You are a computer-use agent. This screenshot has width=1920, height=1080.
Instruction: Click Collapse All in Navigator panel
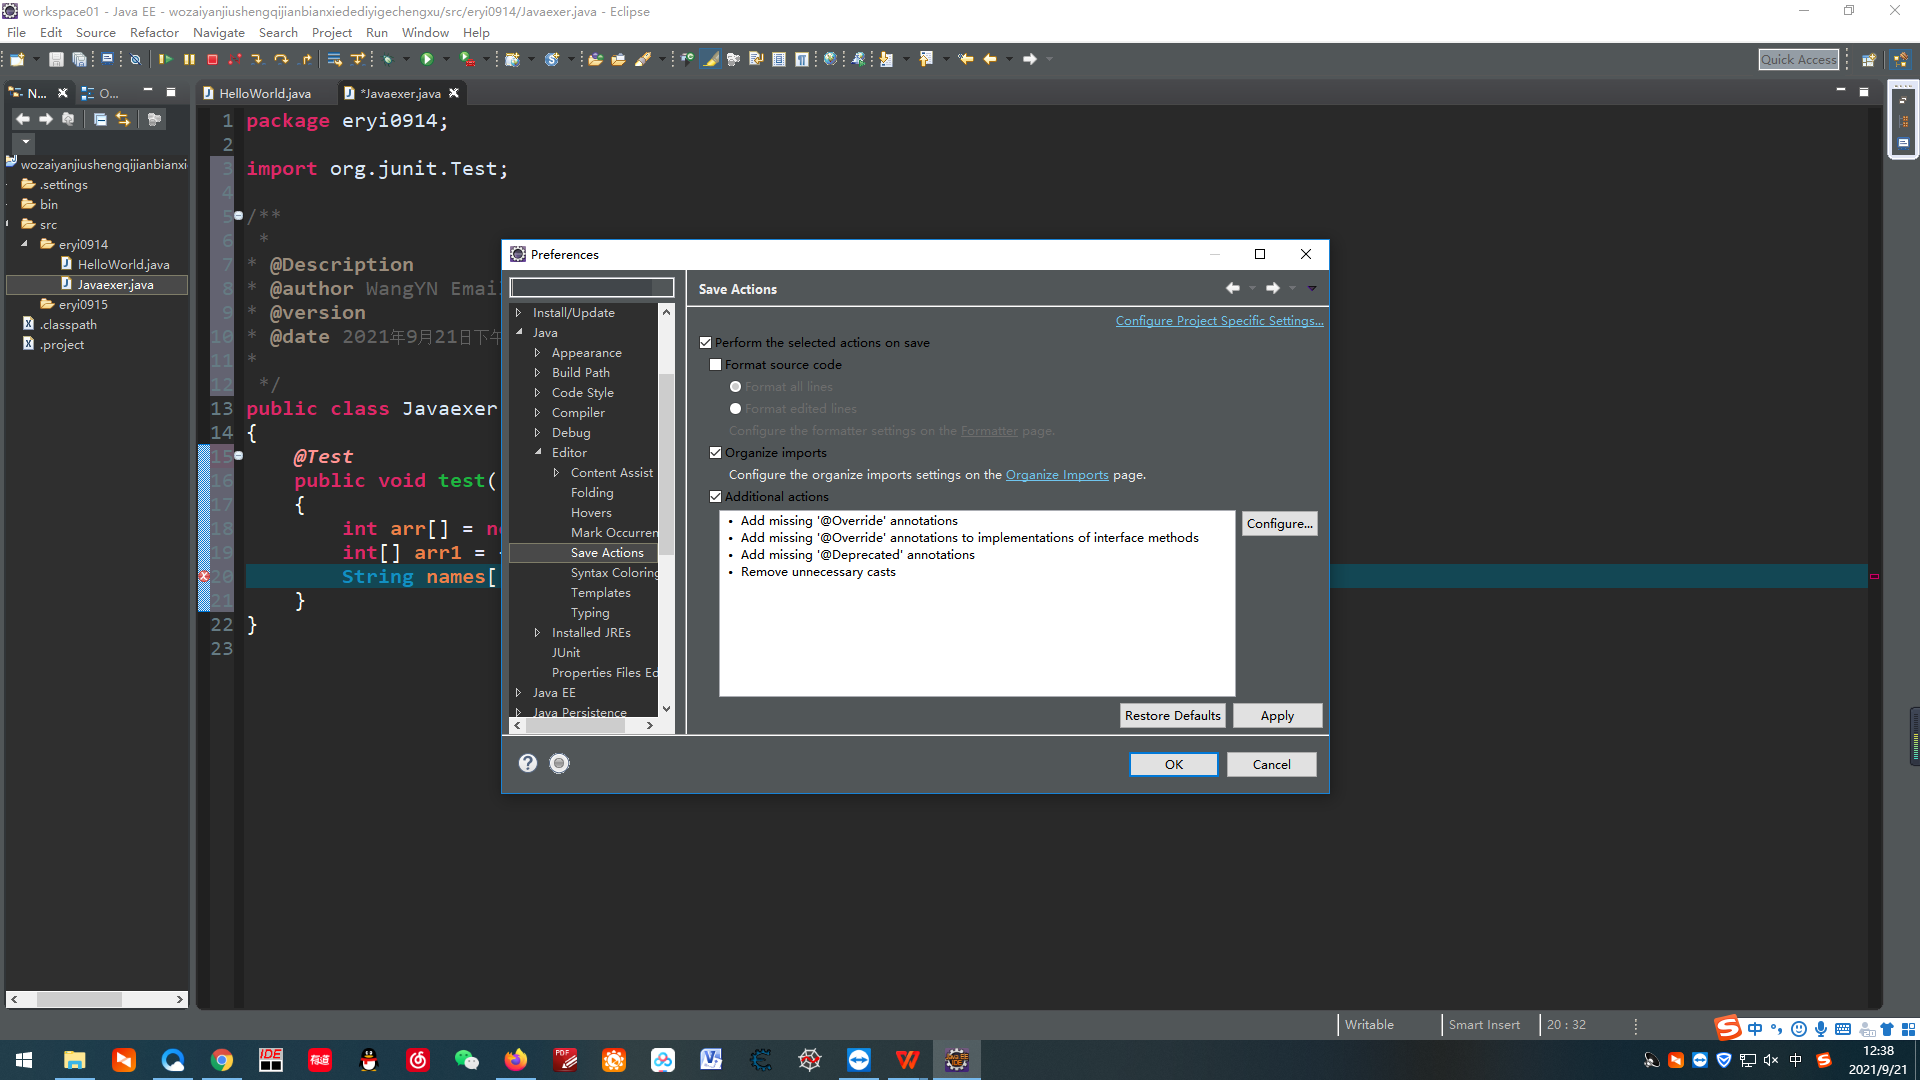pos(100,119)
